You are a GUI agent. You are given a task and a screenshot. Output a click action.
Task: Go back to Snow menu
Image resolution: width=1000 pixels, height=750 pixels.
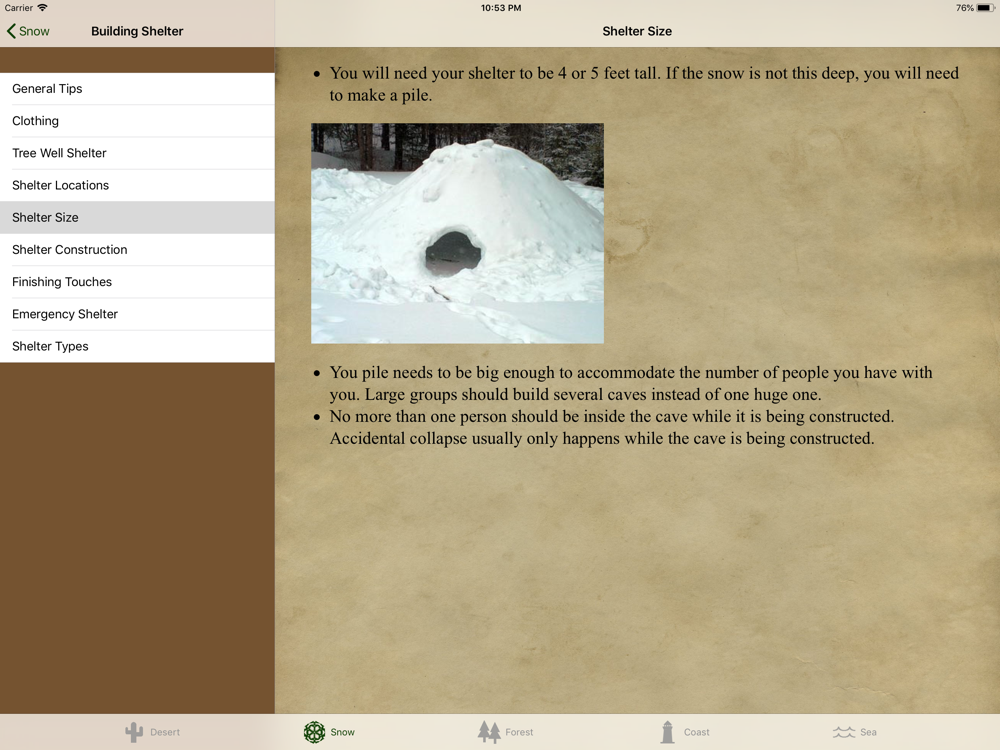point(28,31)
